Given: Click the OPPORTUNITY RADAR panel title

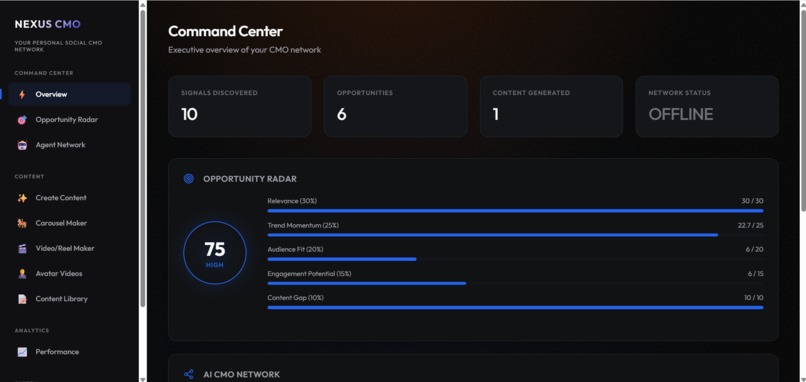Looking at the screenshot, I should click(250, 179).
